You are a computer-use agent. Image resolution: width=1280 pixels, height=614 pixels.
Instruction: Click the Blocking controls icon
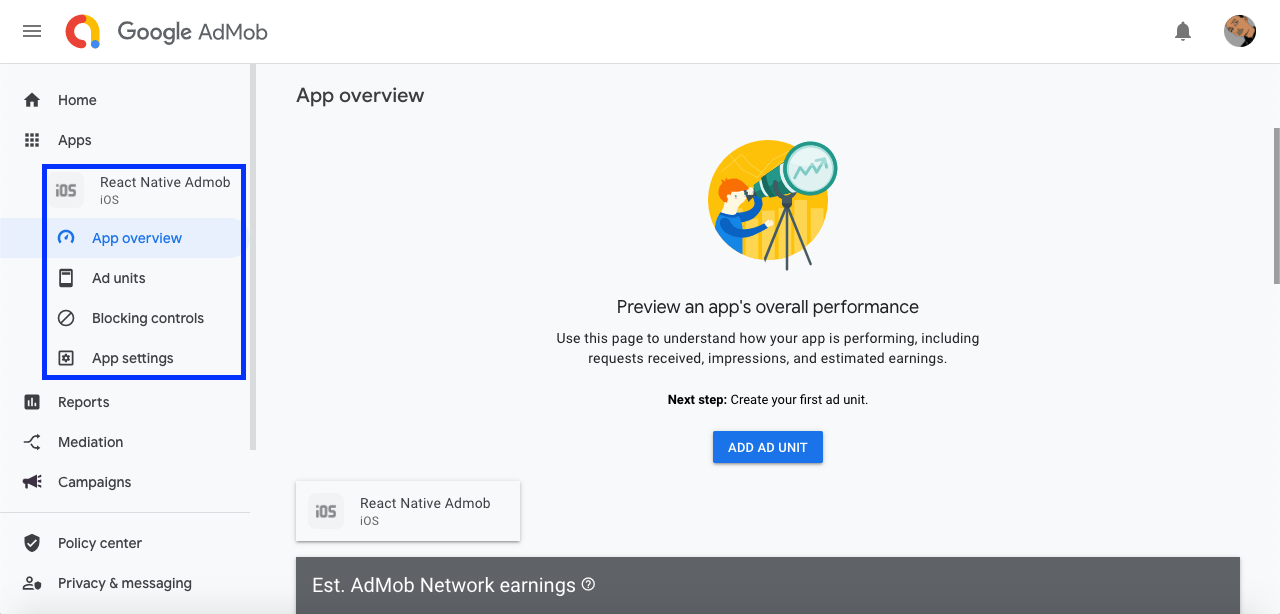pyautogui.click(x=66, y=318)
